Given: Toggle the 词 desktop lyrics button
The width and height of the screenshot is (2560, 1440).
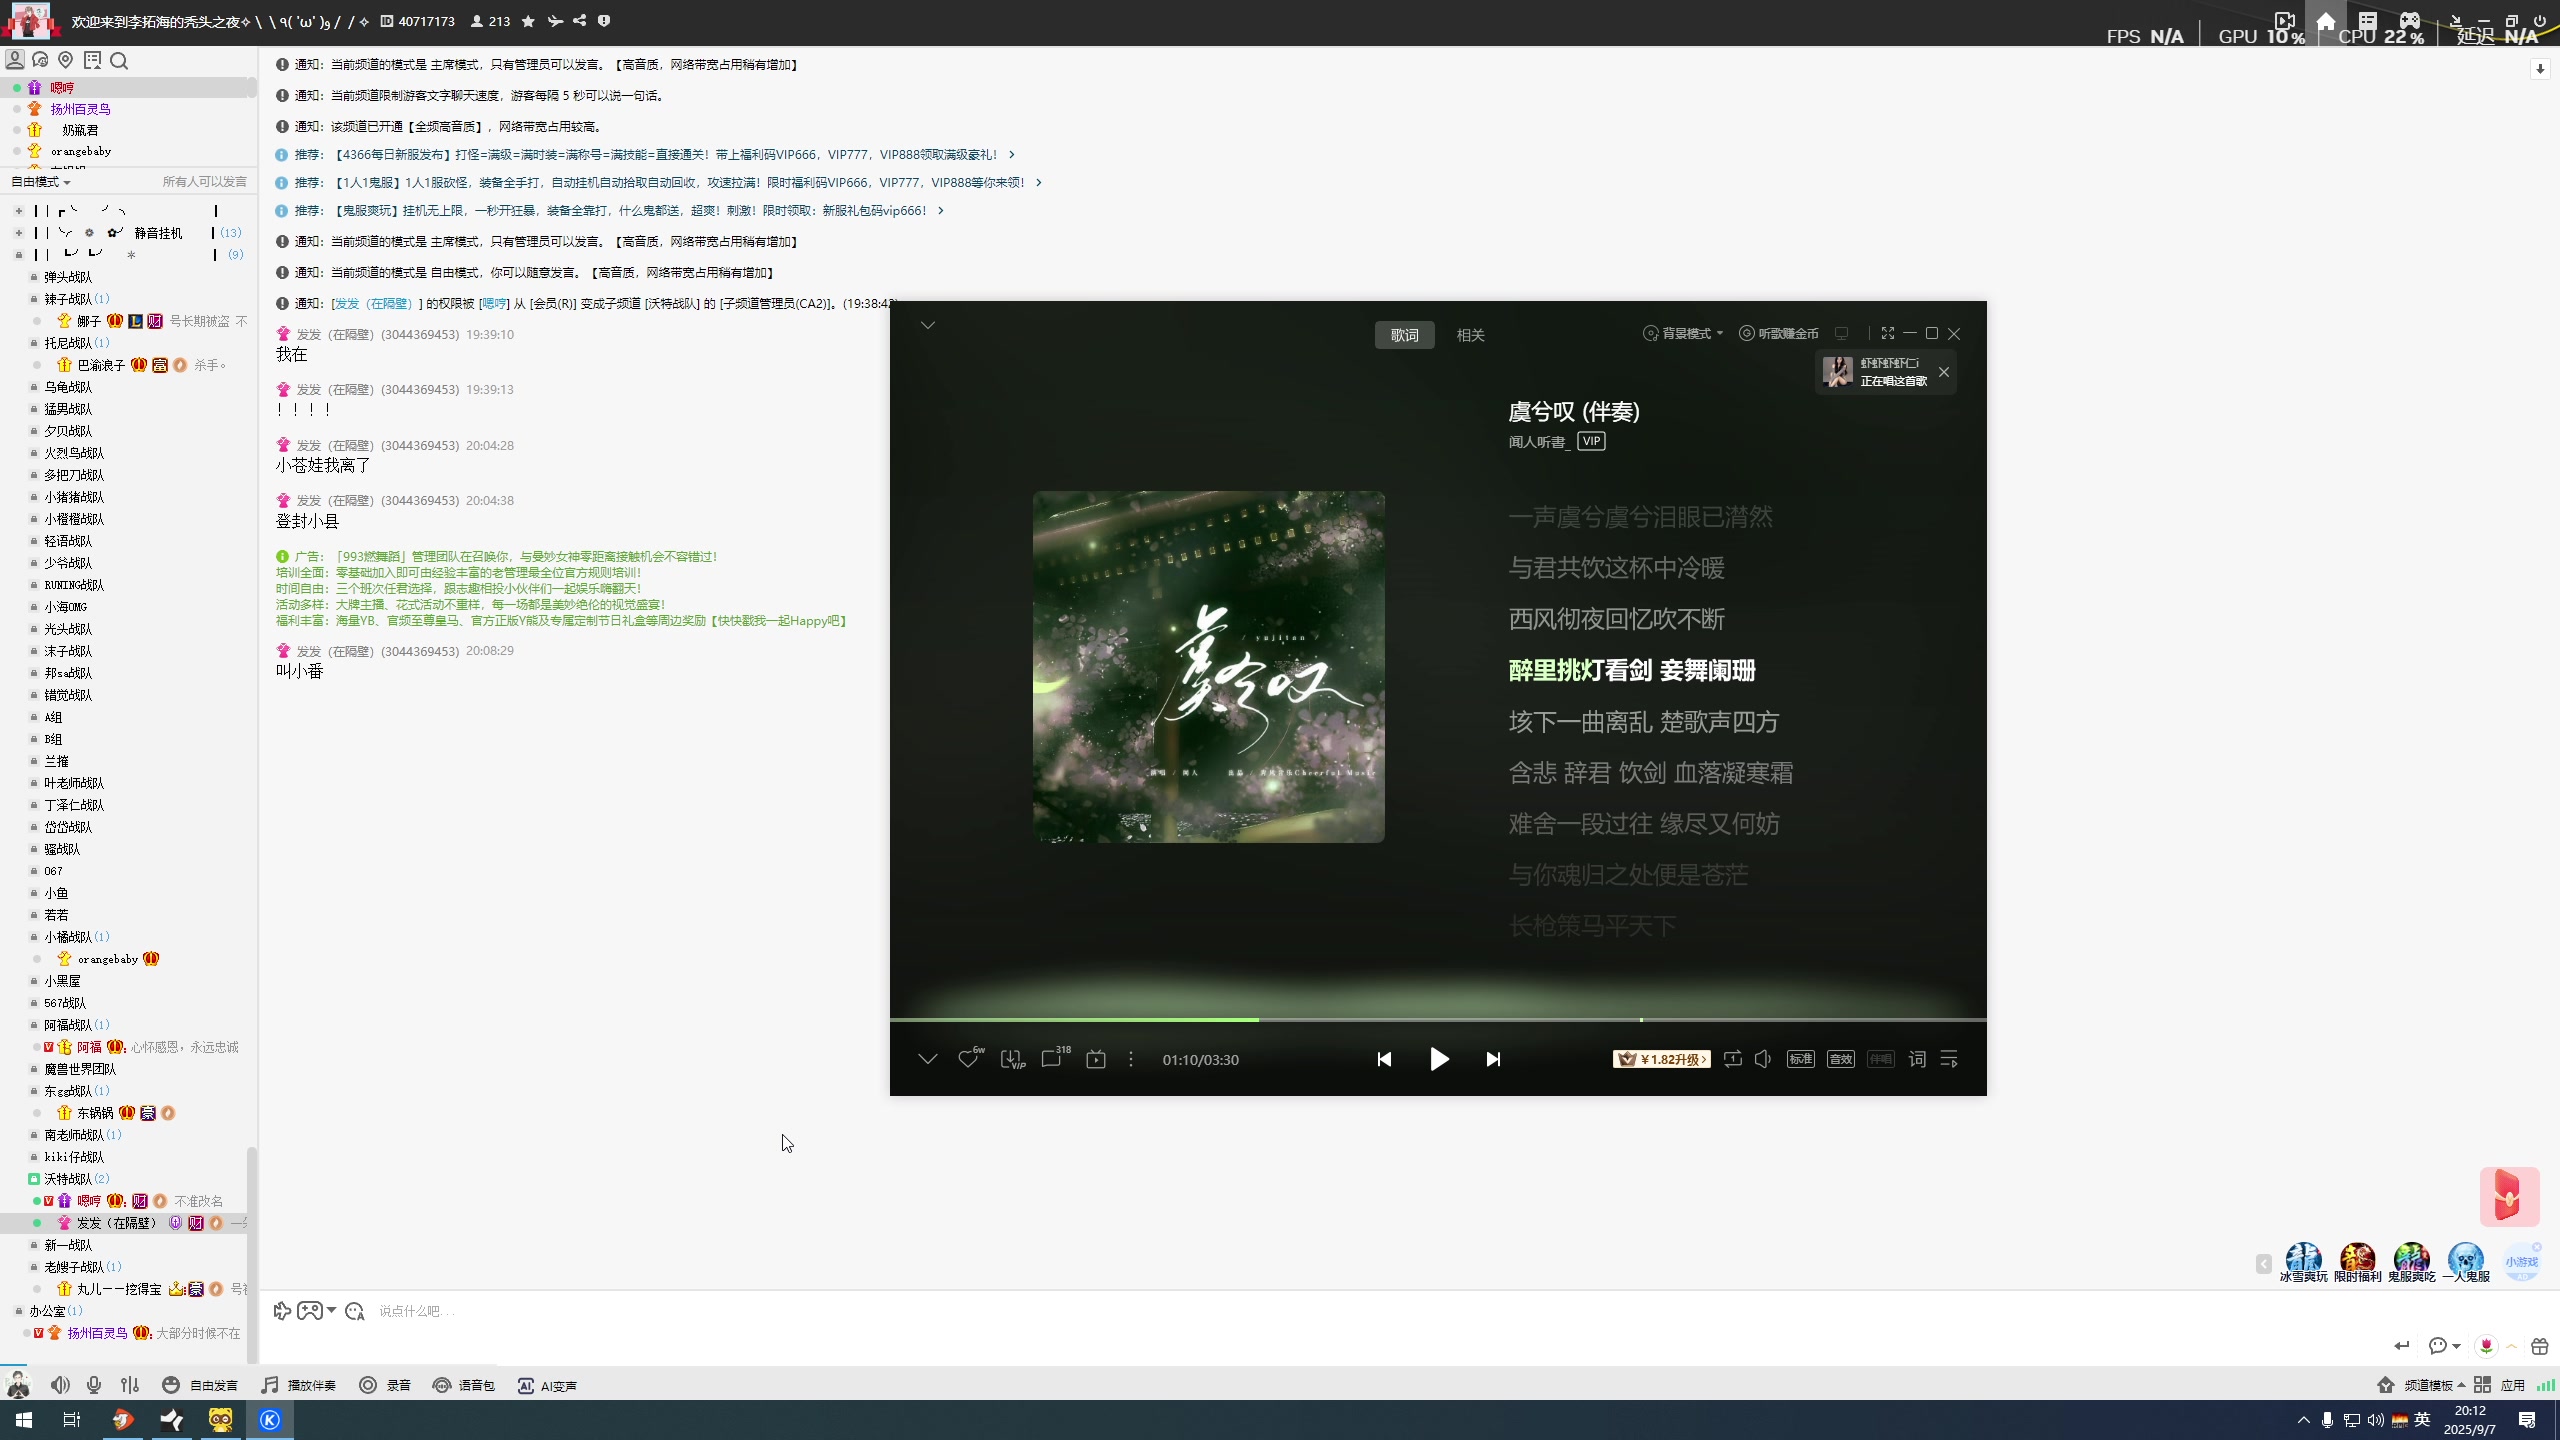Looking at the screenshot, I should point(1917,1059).
